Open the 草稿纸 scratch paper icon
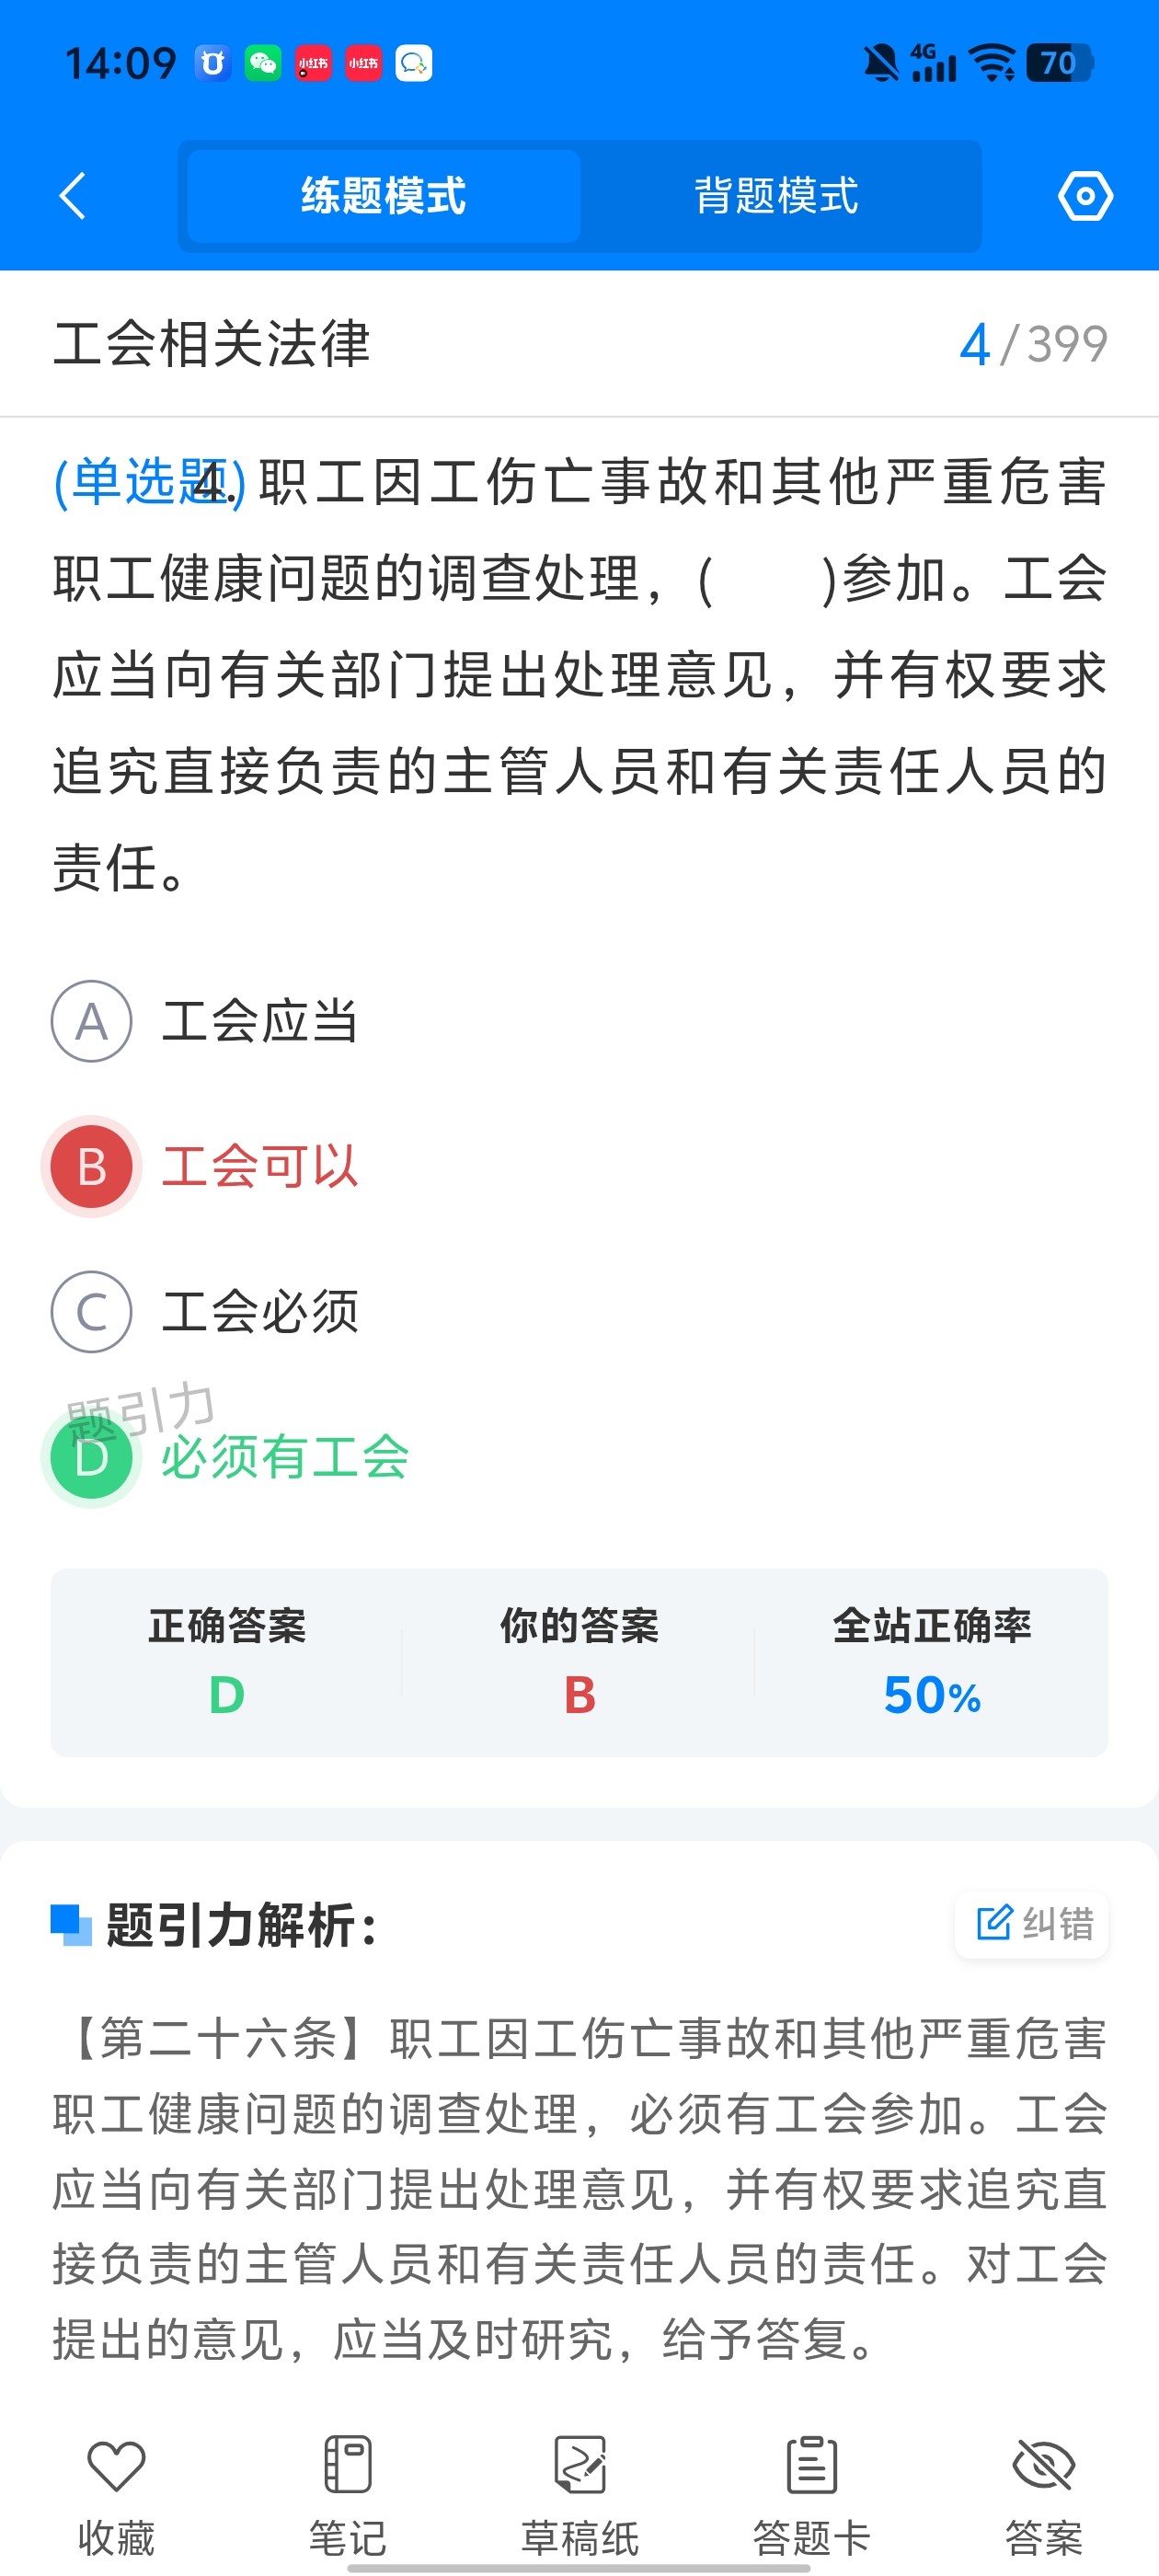Image resolution: width=1159 pixels, height=2576 pixels. pyautogui.click(x=580, y=2466)
